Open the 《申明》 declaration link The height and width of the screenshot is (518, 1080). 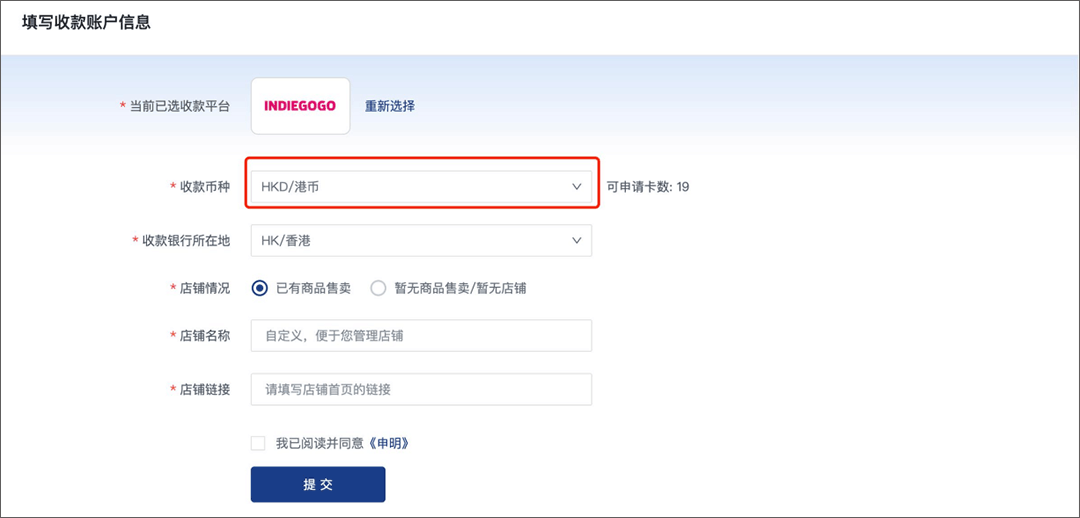click(389, 444)
